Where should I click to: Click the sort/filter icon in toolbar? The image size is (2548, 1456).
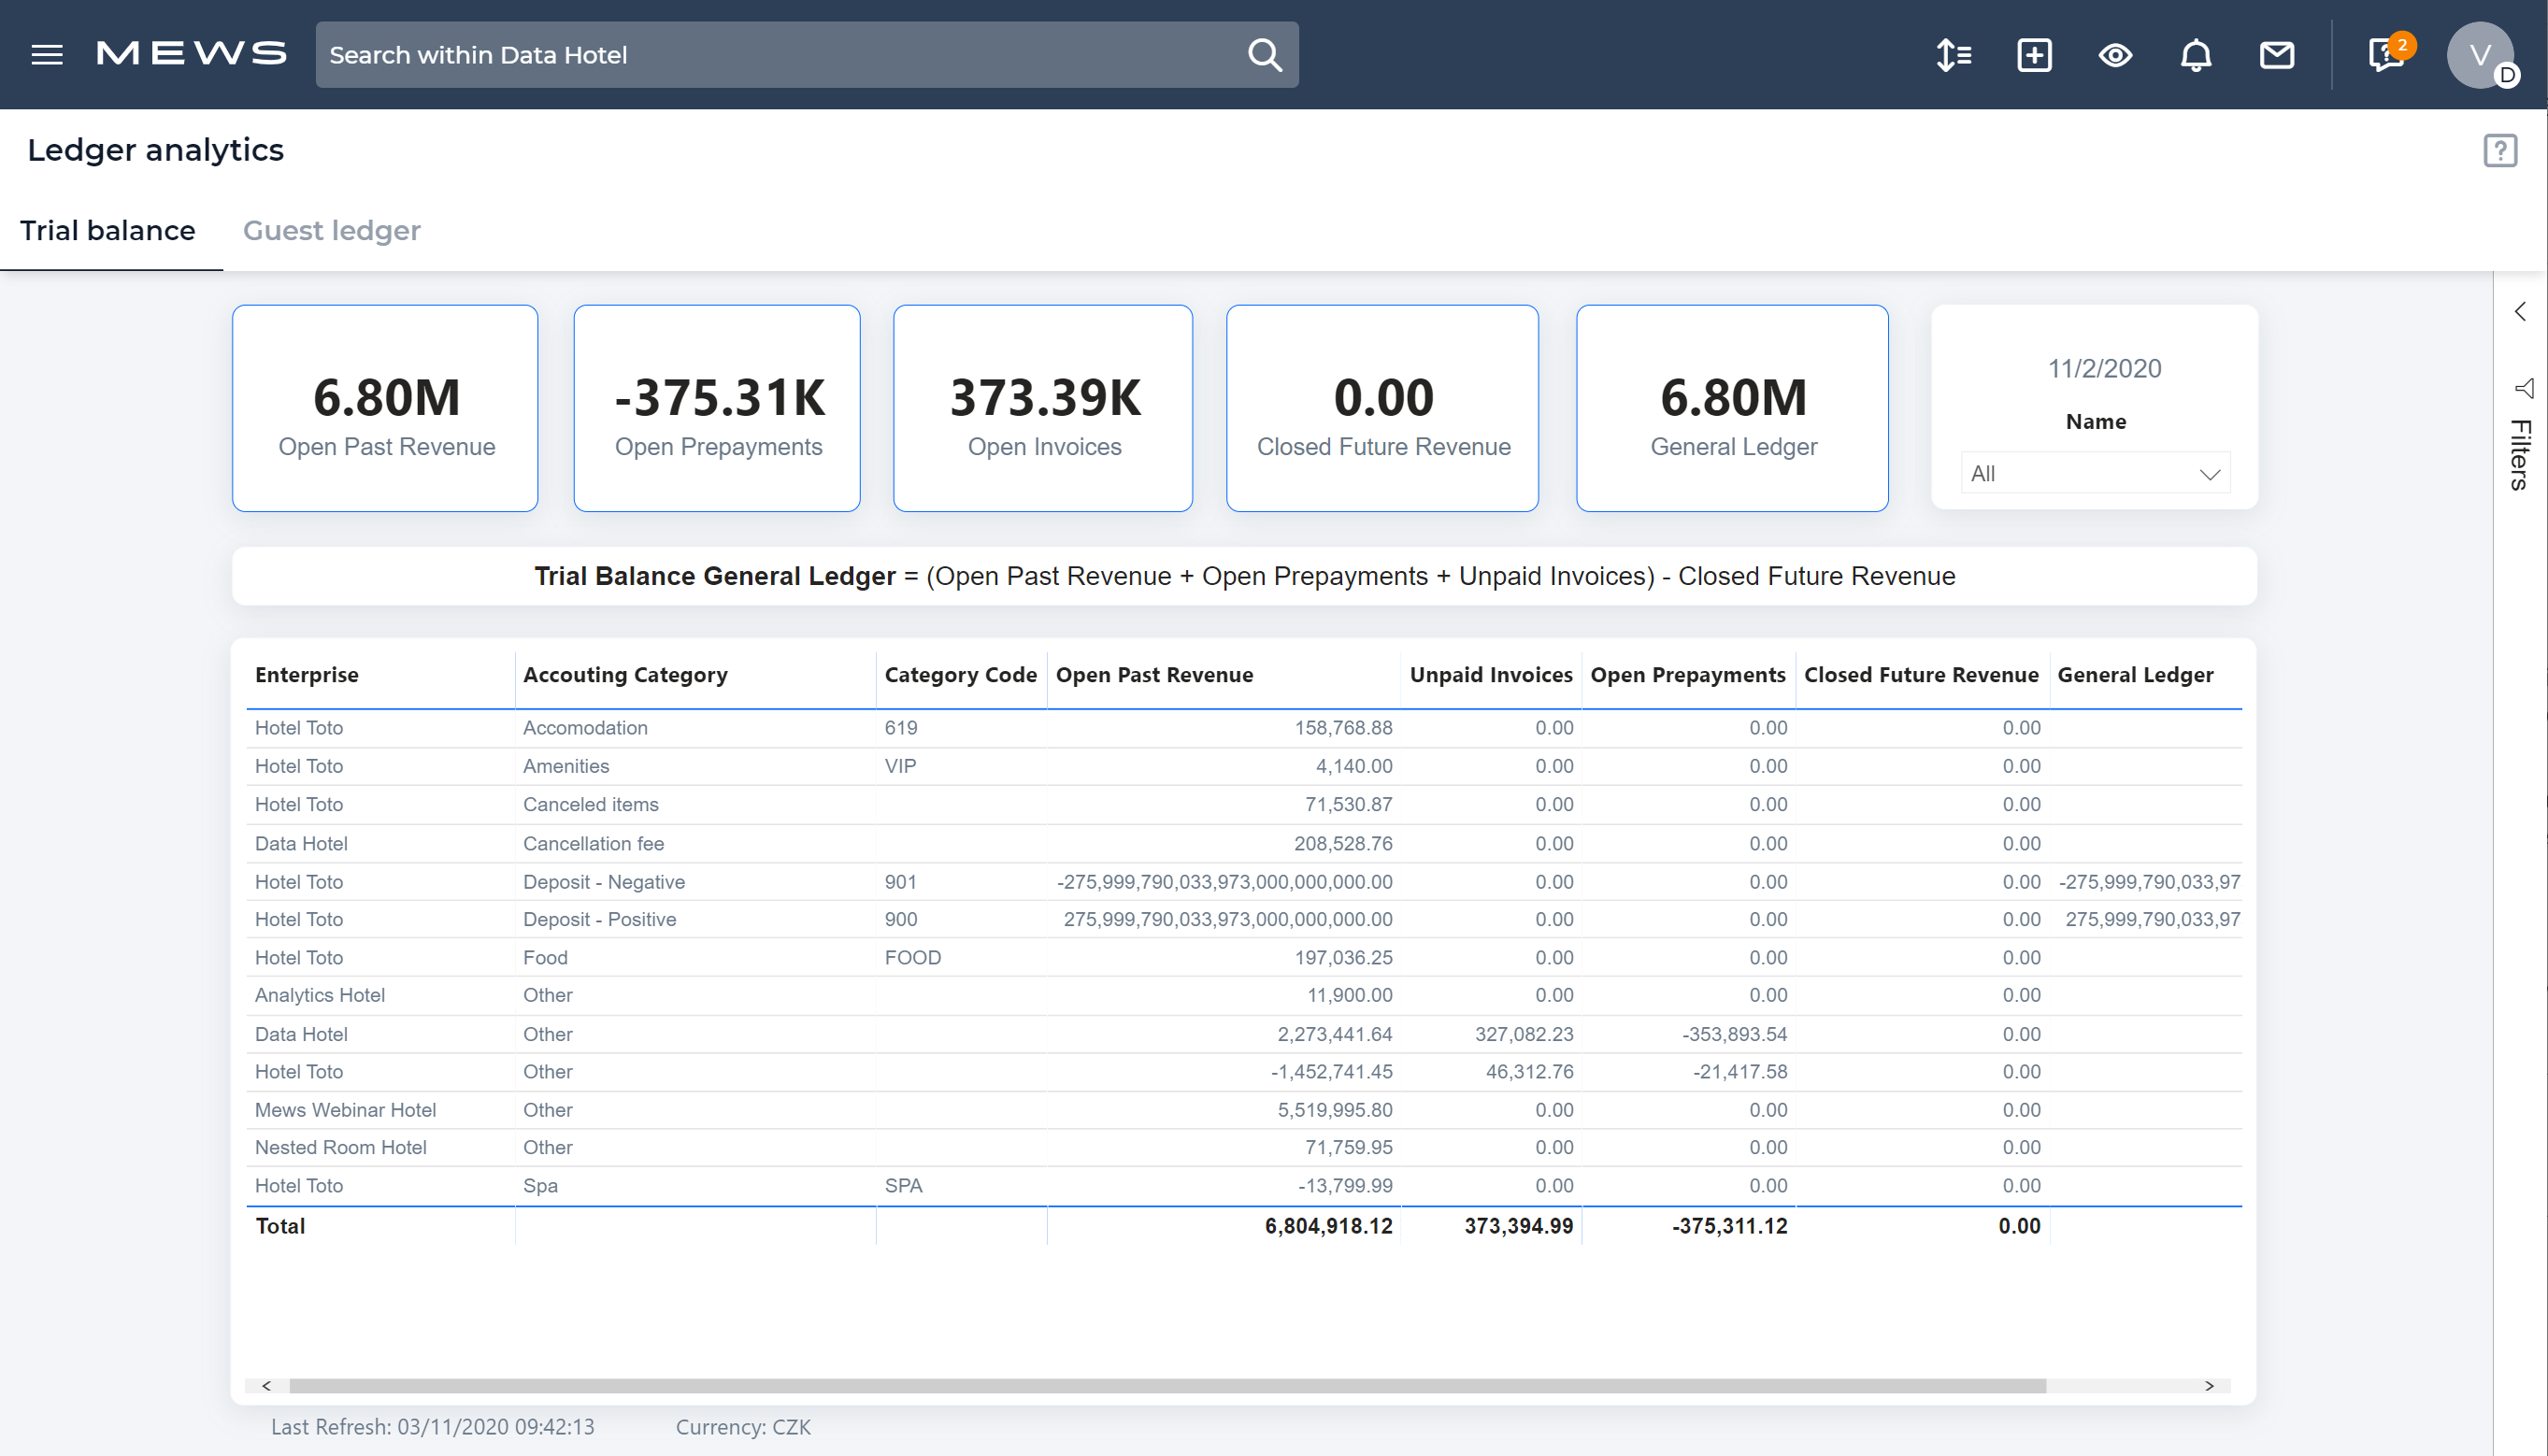coord(1953,54)
